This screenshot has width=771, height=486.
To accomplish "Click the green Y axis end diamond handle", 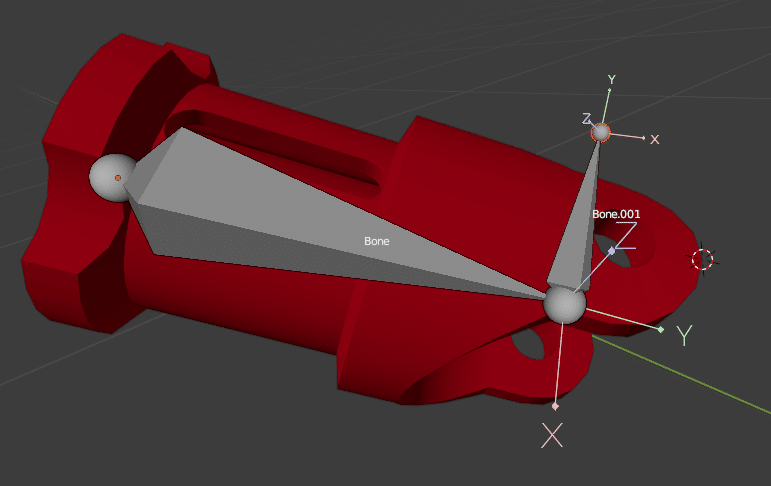I will coord(661,330).
